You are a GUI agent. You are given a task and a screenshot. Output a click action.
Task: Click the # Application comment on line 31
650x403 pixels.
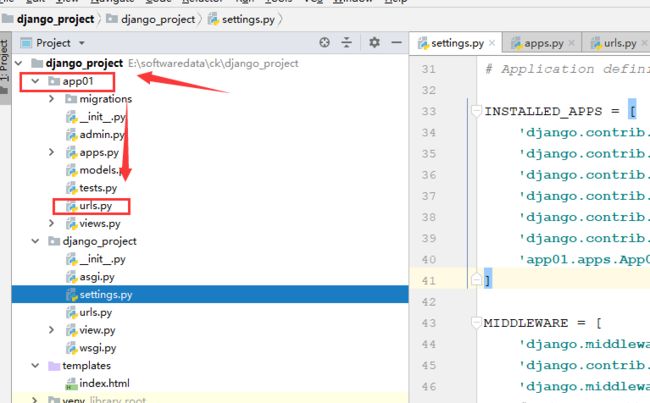pyautogui.click(x=567, y=69)
